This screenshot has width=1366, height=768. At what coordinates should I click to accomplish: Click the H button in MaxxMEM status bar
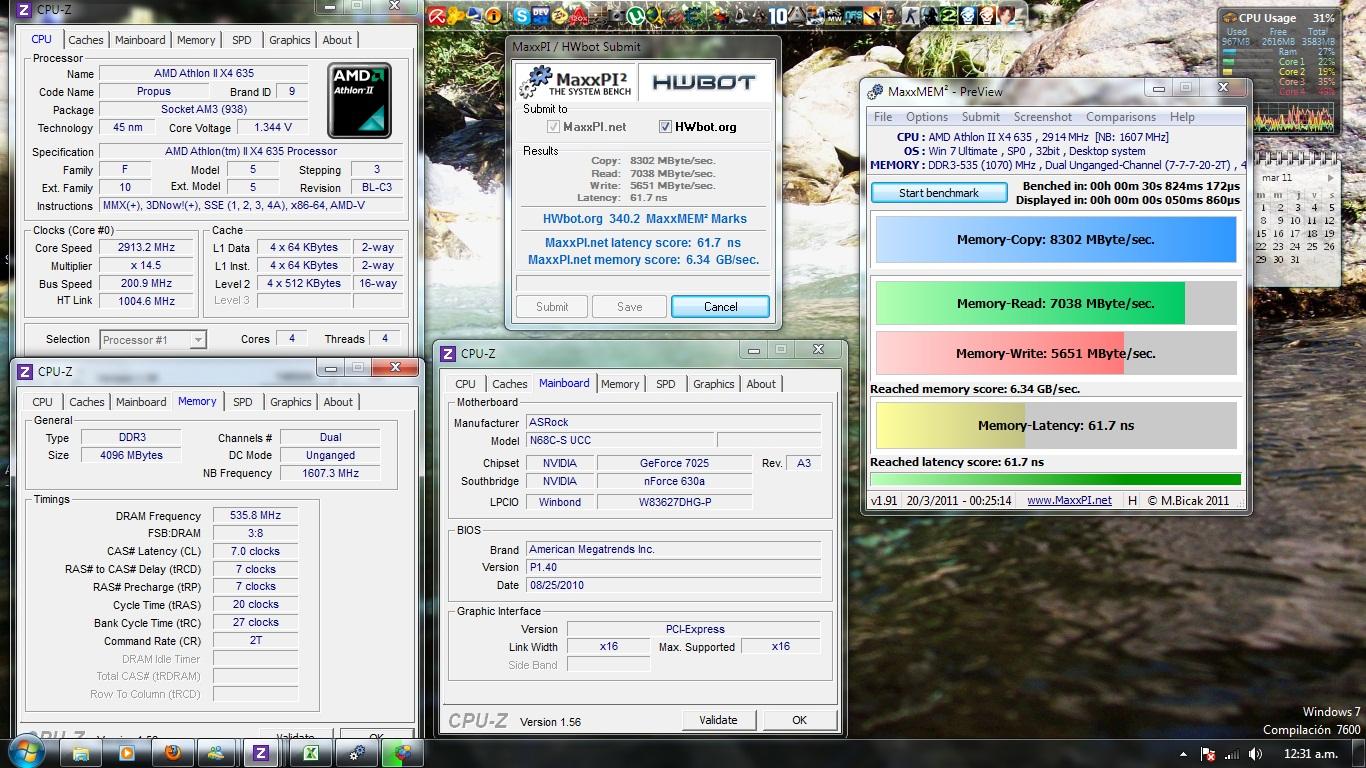coord(1132,500)
